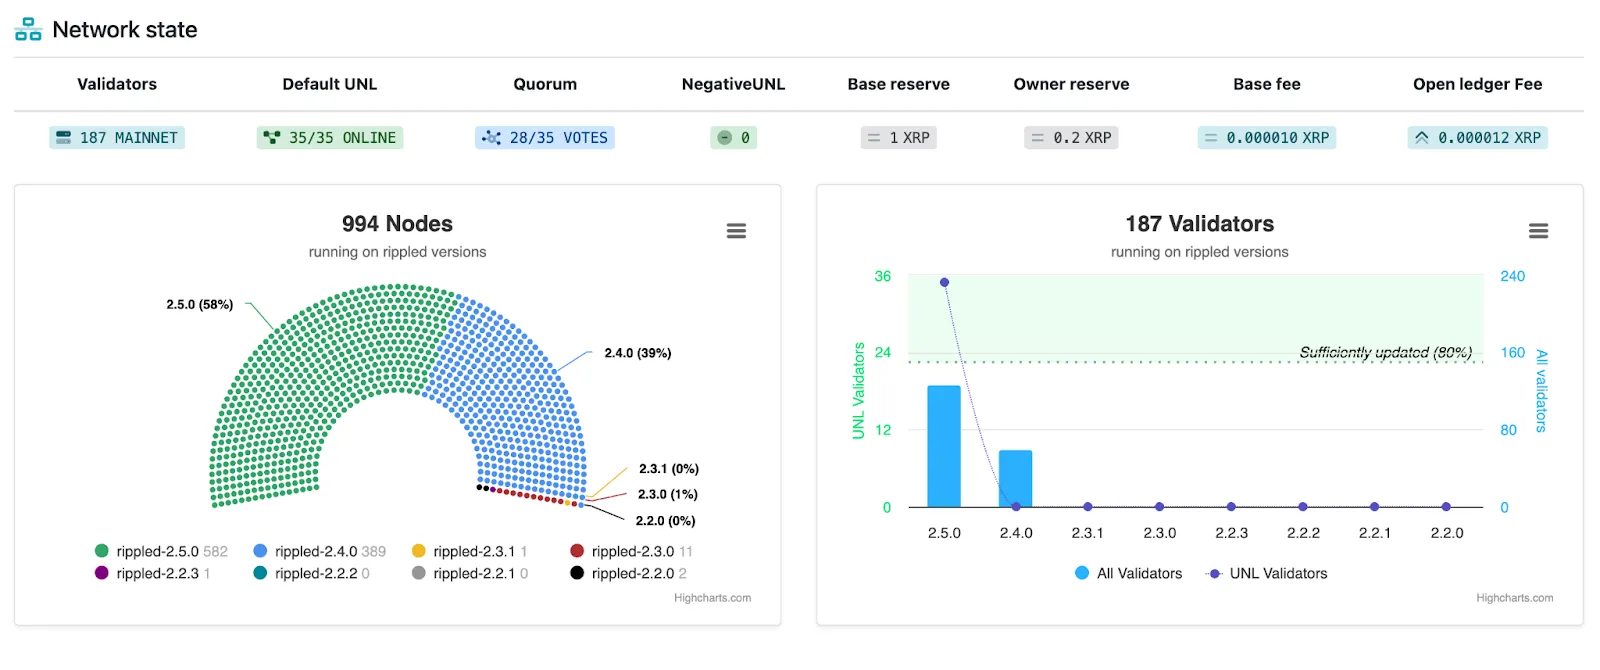Click the 0.000010 XRP base fee value
1600x670 pixels.
click(1267, 138)
